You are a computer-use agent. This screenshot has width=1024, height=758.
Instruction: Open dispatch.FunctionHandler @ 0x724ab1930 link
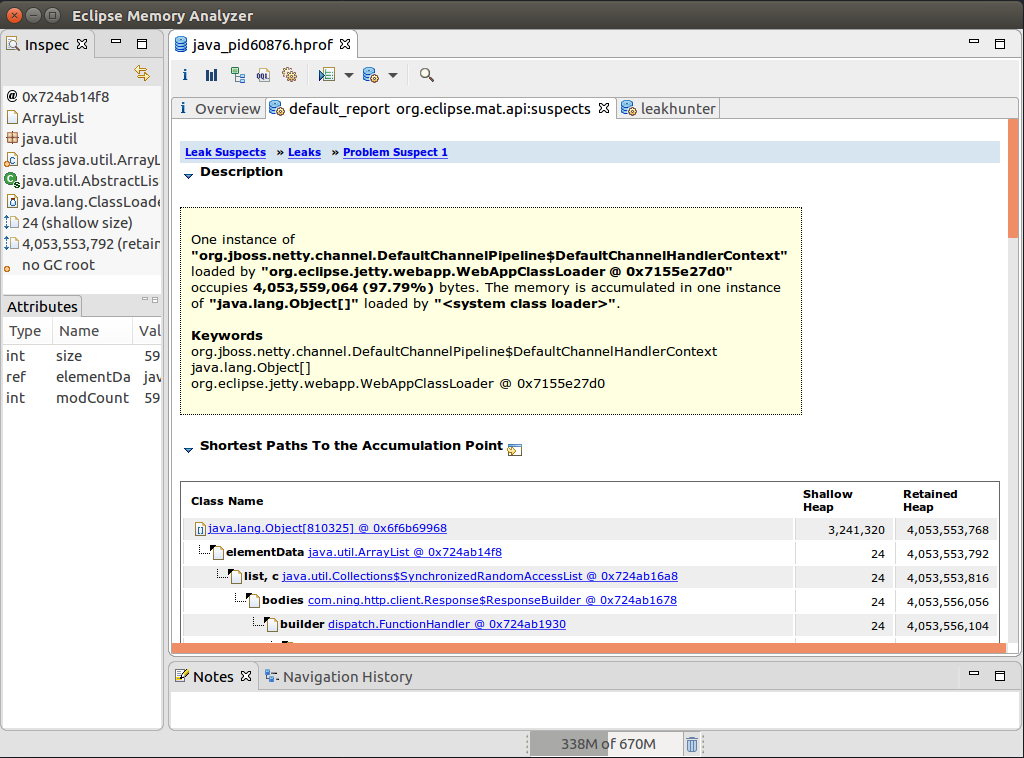pos(447,625)
